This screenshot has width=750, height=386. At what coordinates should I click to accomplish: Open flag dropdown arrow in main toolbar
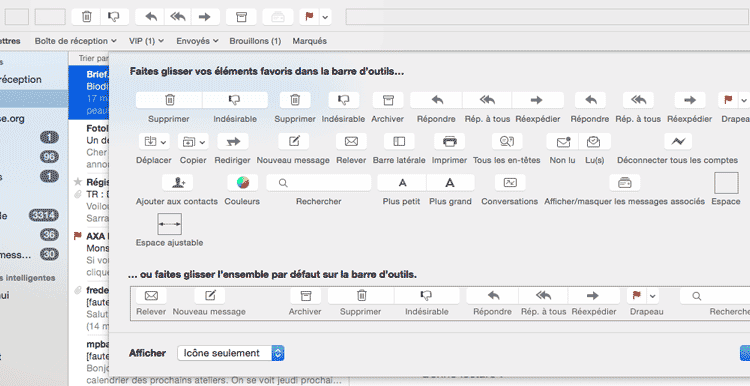325,17
